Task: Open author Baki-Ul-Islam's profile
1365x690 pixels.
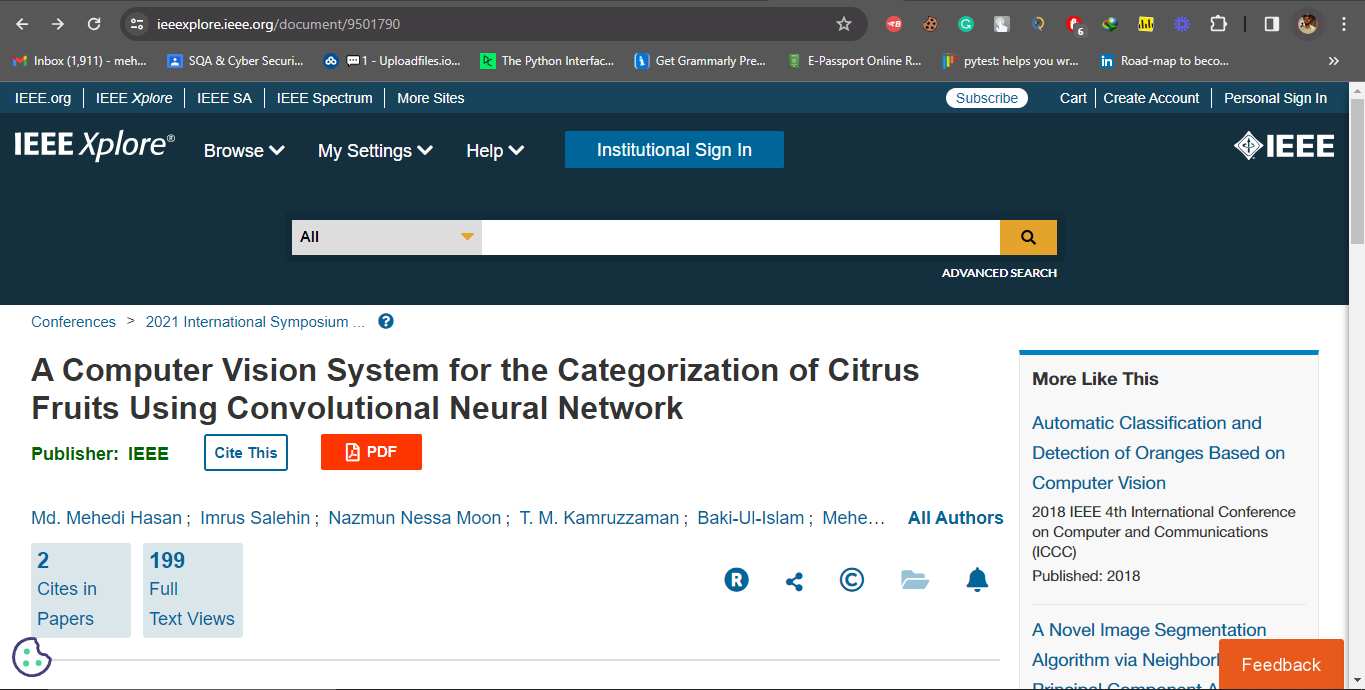Action: 751,518
